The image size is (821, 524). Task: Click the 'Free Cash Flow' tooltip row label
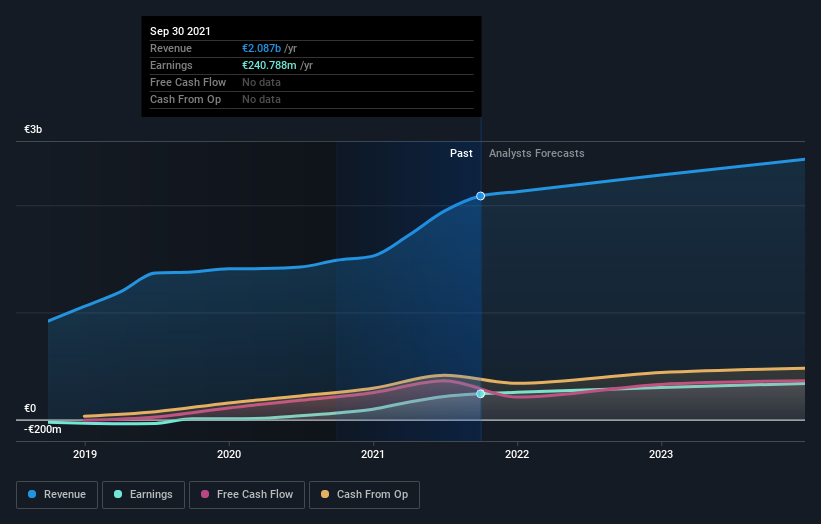[188, 82]
